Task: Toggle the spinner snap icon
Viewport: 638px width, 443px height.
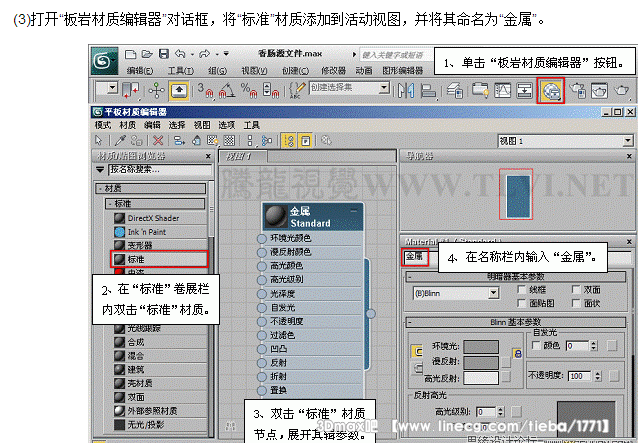Action: (x=271, y=90)
